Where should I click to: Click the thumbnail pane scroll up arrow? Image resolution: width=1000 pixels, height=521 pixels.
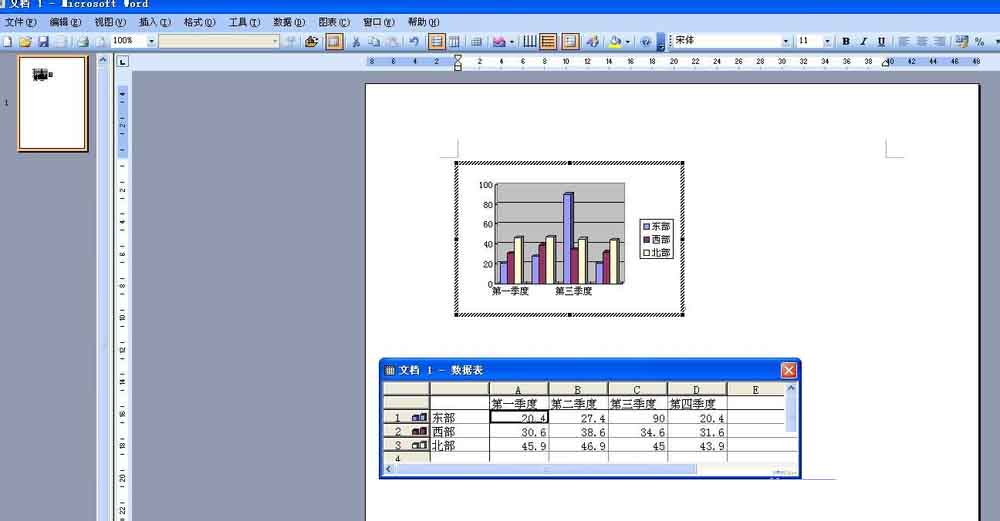[103, 61]
